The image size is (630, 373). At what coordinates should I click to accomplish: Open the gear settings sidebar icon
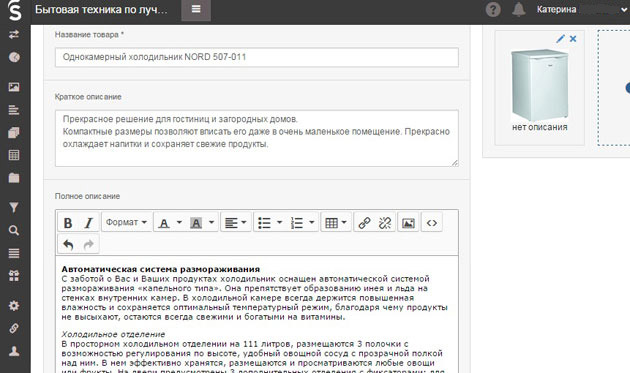[x=14, y=306]
